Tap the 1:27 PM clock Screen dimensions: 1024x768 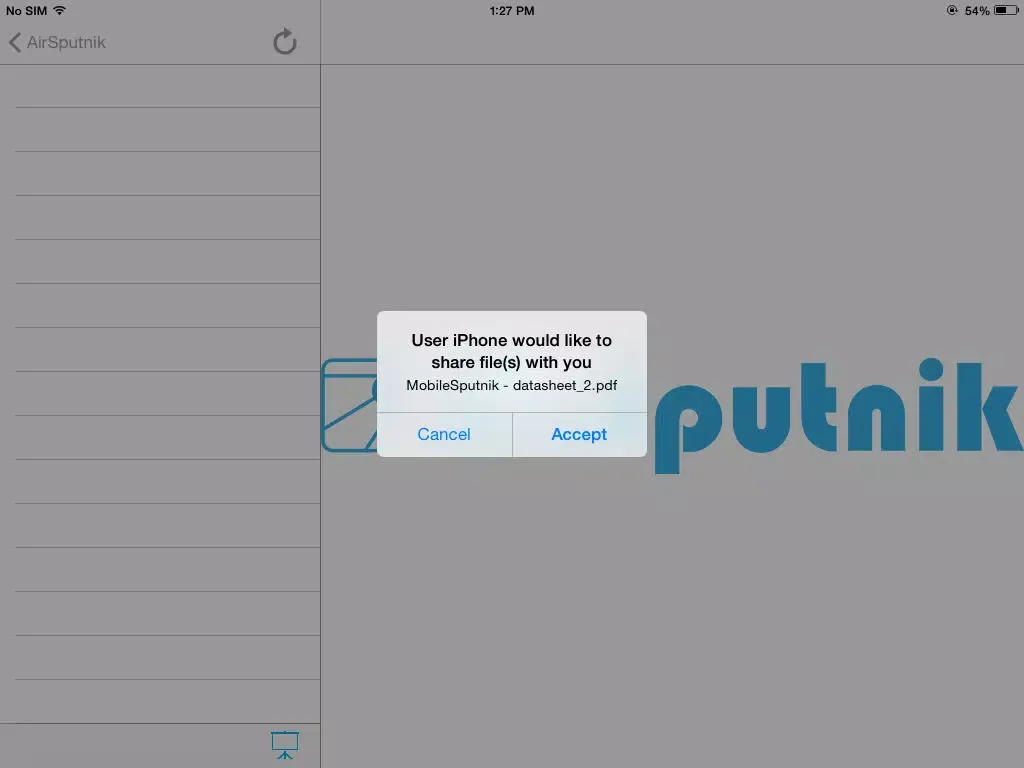(512, 11)
